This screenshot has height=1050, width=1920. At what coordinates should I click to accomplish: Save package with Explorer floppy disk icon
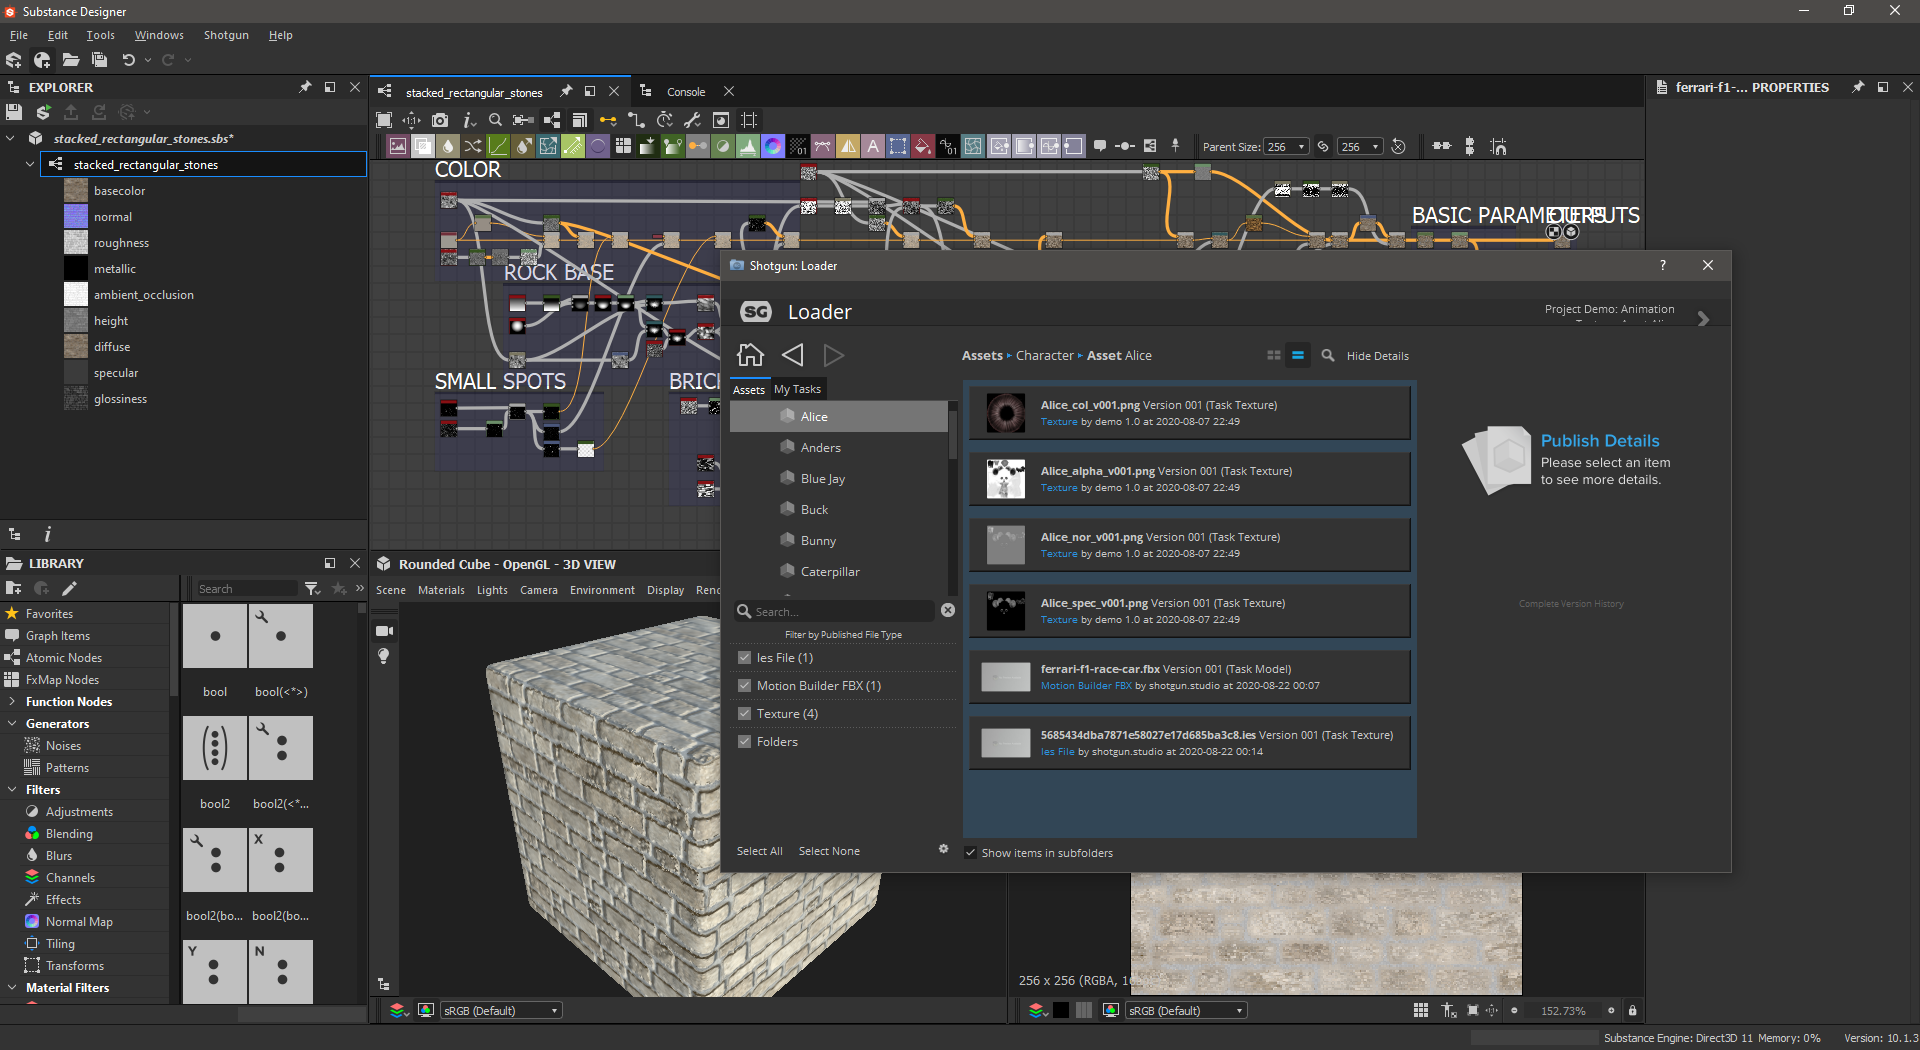coord(14,112)
